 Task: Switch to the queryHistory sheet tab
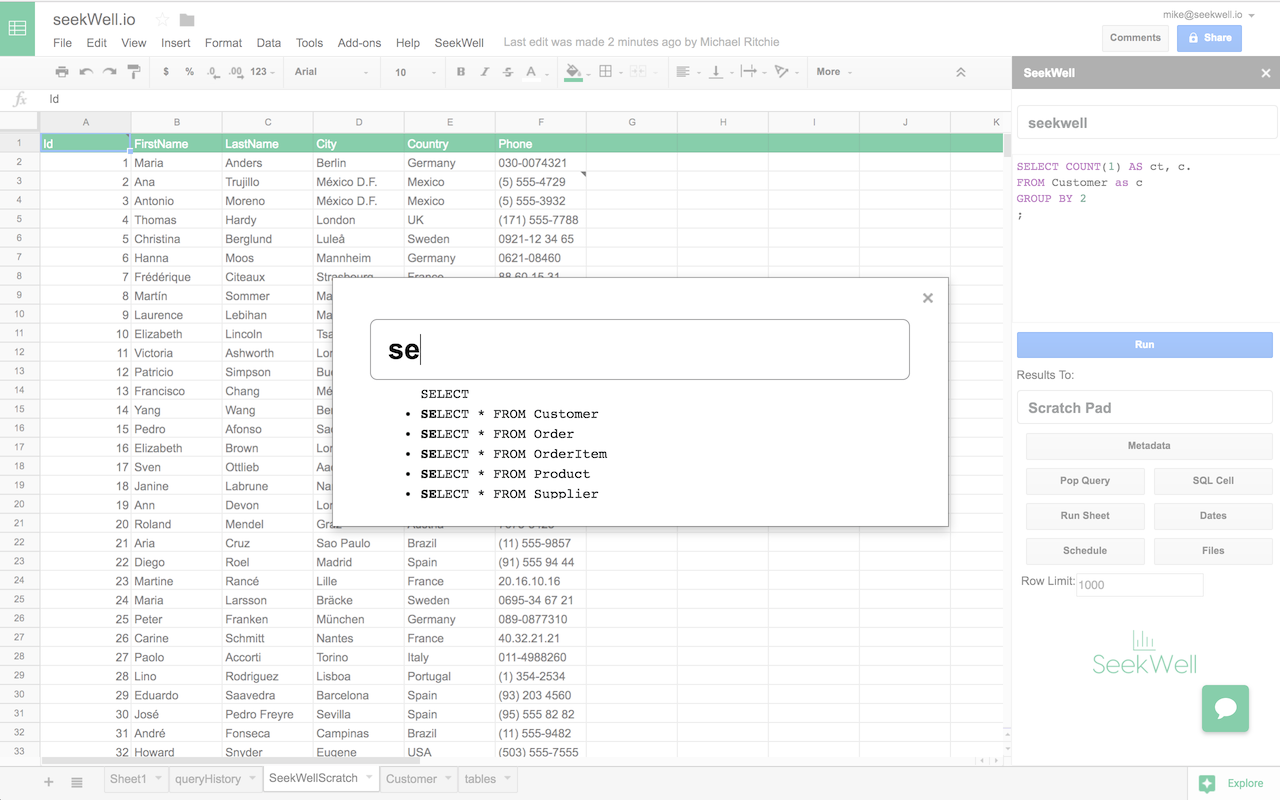click(207, 778)
